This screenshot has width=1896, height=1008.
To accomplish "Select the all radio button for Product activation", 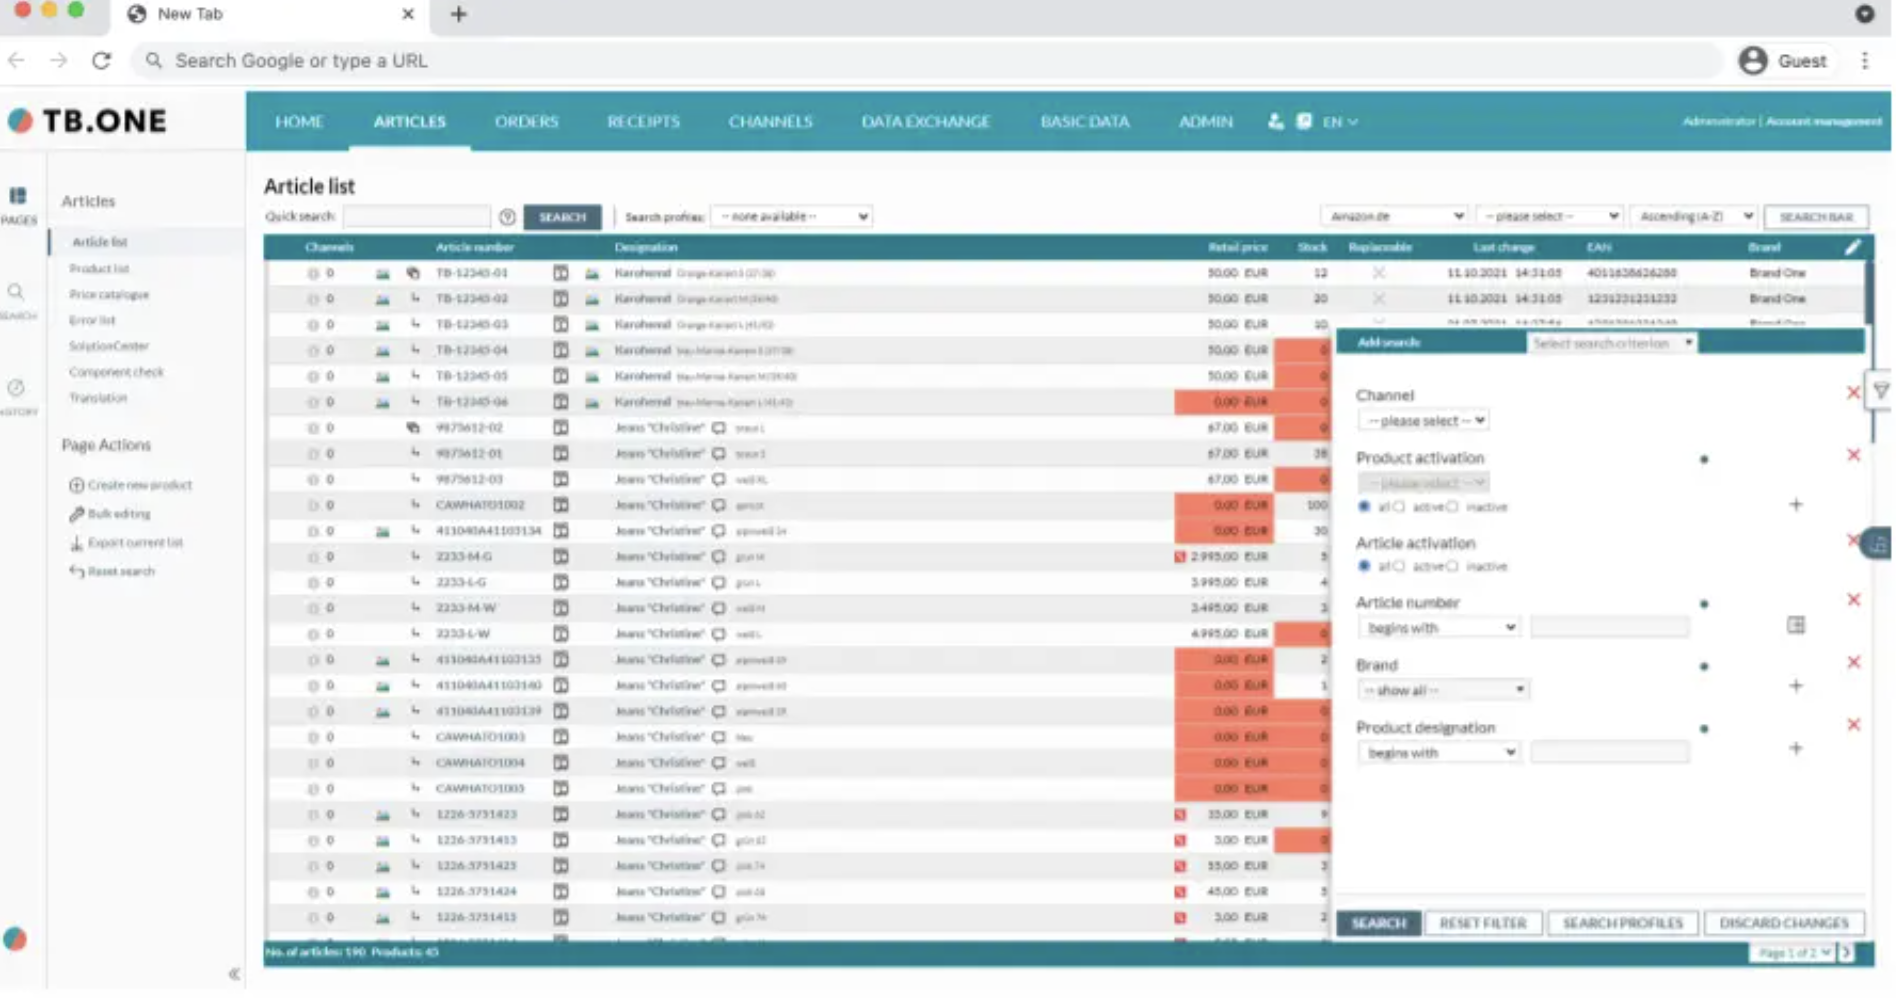I will [x=1364, y=507].
